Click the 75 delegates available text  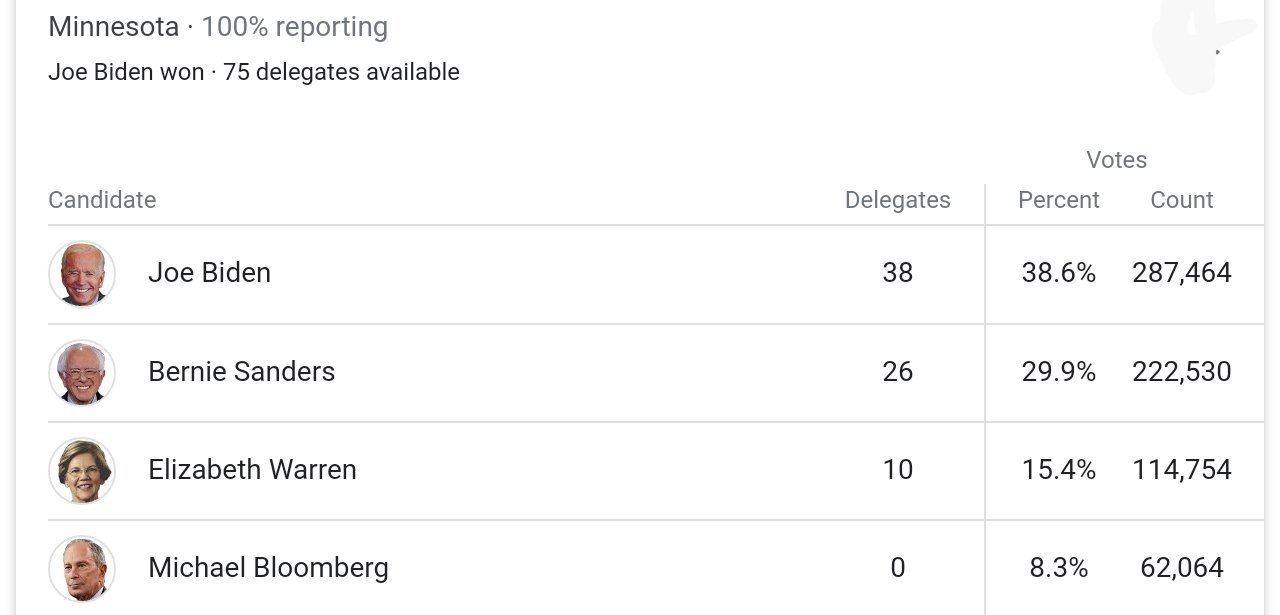click(341, 72)
